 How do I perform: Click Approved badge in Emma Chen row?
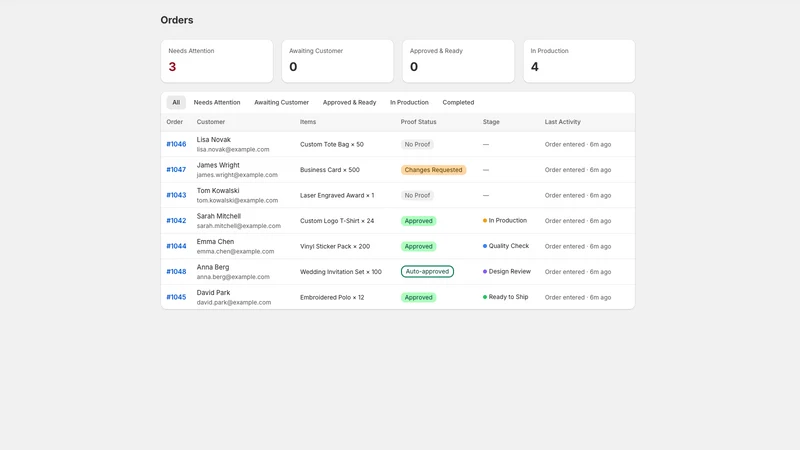(x=418, y=246)
